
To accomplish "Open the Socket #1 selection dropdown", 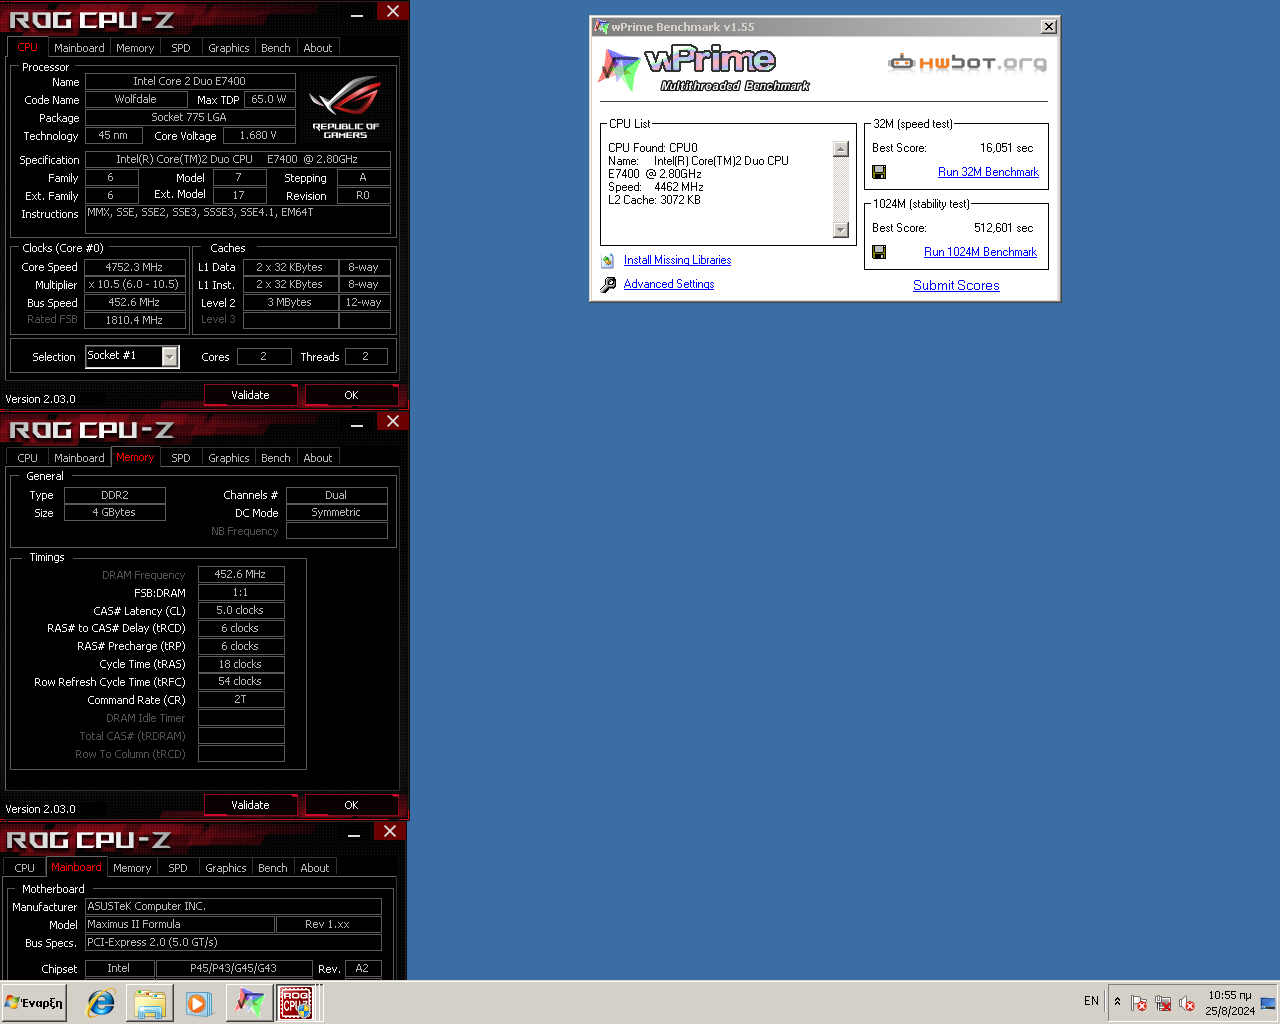I will 170,356.
